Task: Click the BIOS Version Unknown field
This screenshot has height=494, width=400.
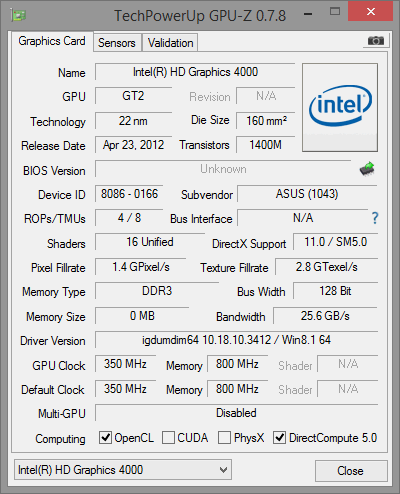Action: 223,169
